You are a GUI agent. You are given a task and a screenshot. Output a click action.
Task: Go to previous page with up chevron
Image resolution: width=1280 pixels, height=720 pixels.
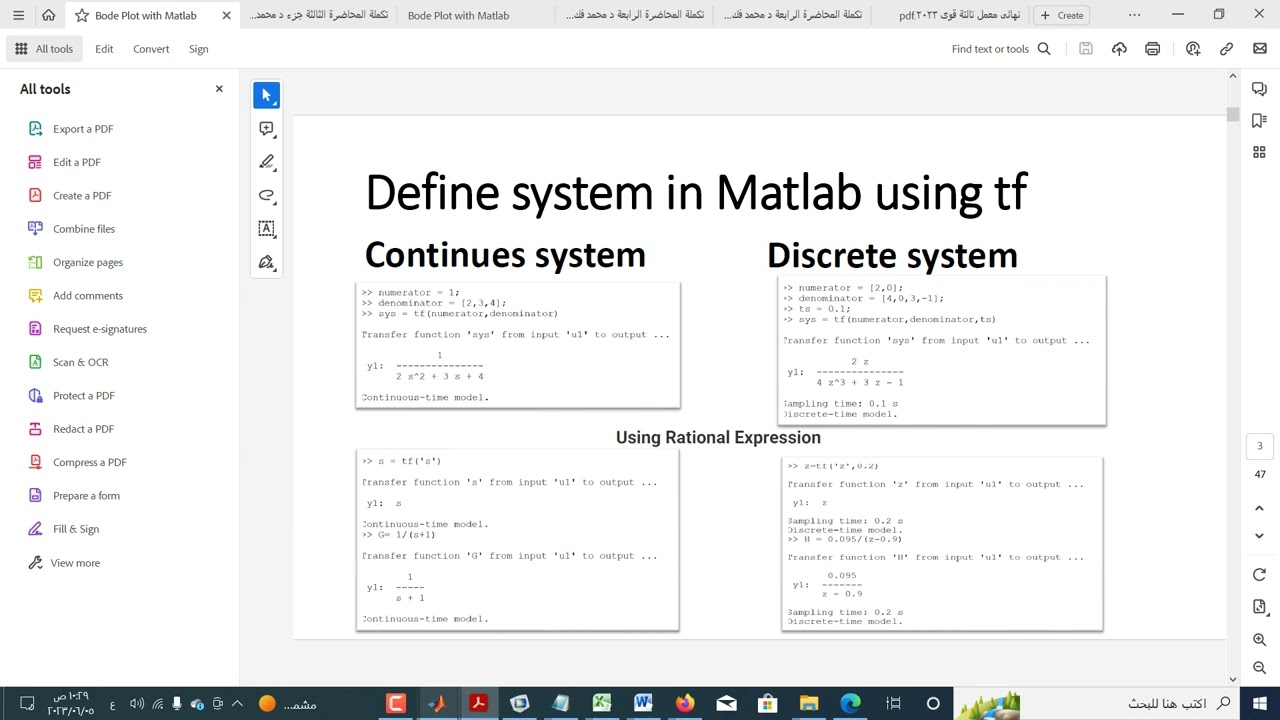tap(1259, 508)
